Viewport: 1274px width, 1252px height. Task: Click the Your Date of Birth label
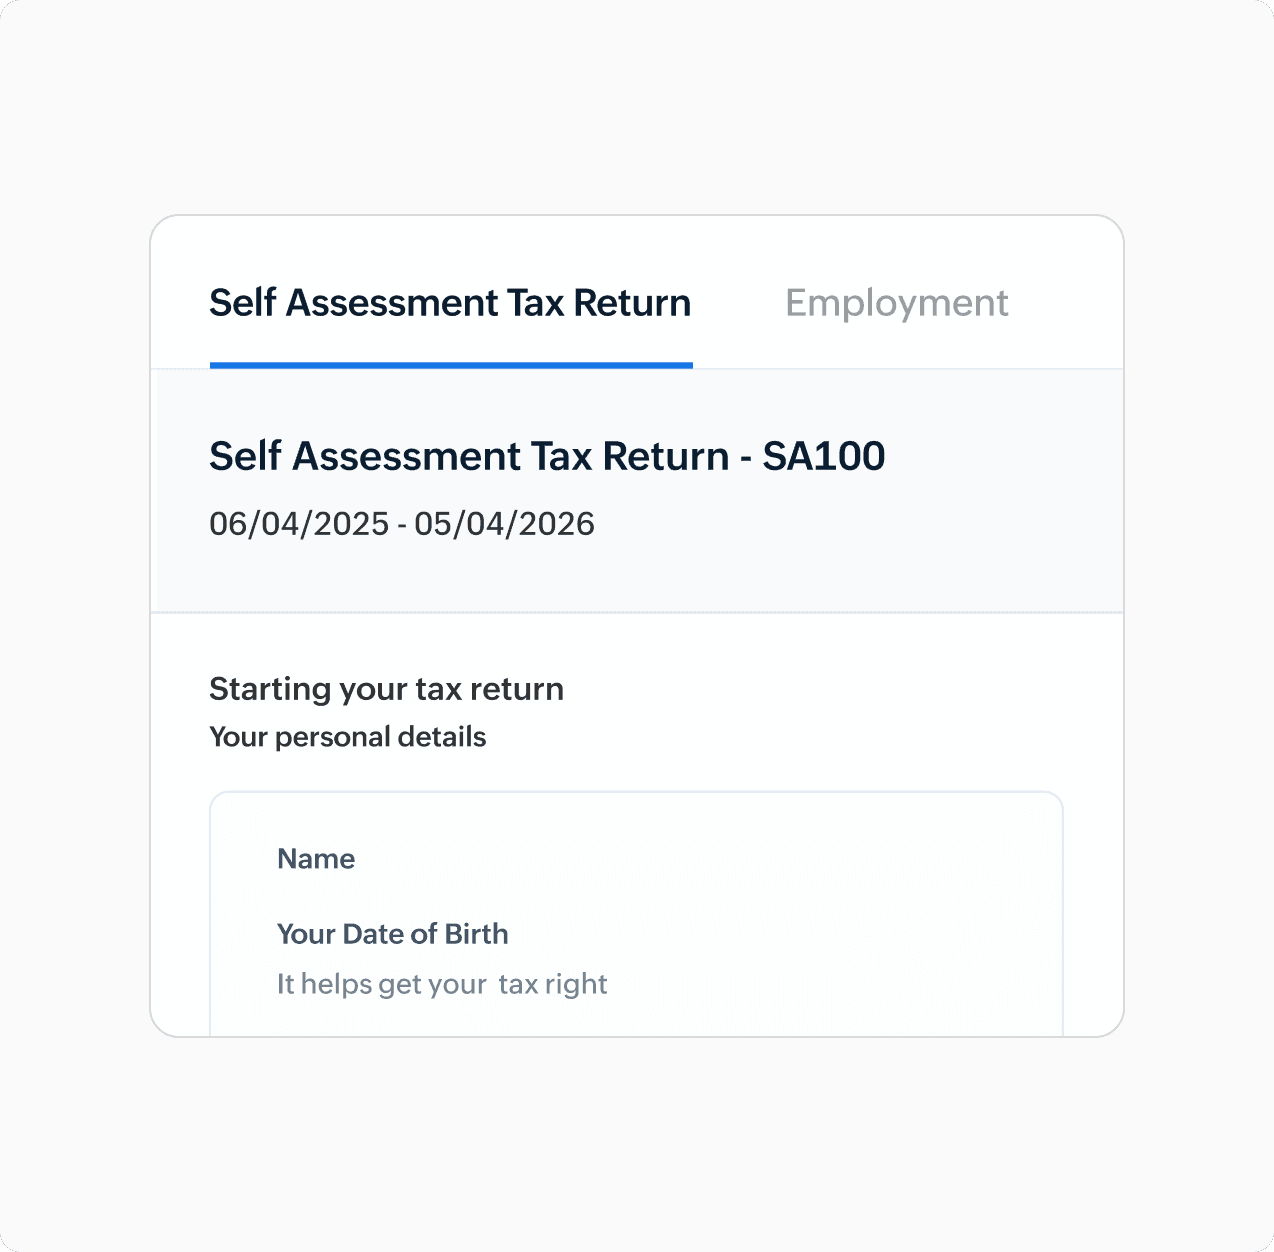393,934
